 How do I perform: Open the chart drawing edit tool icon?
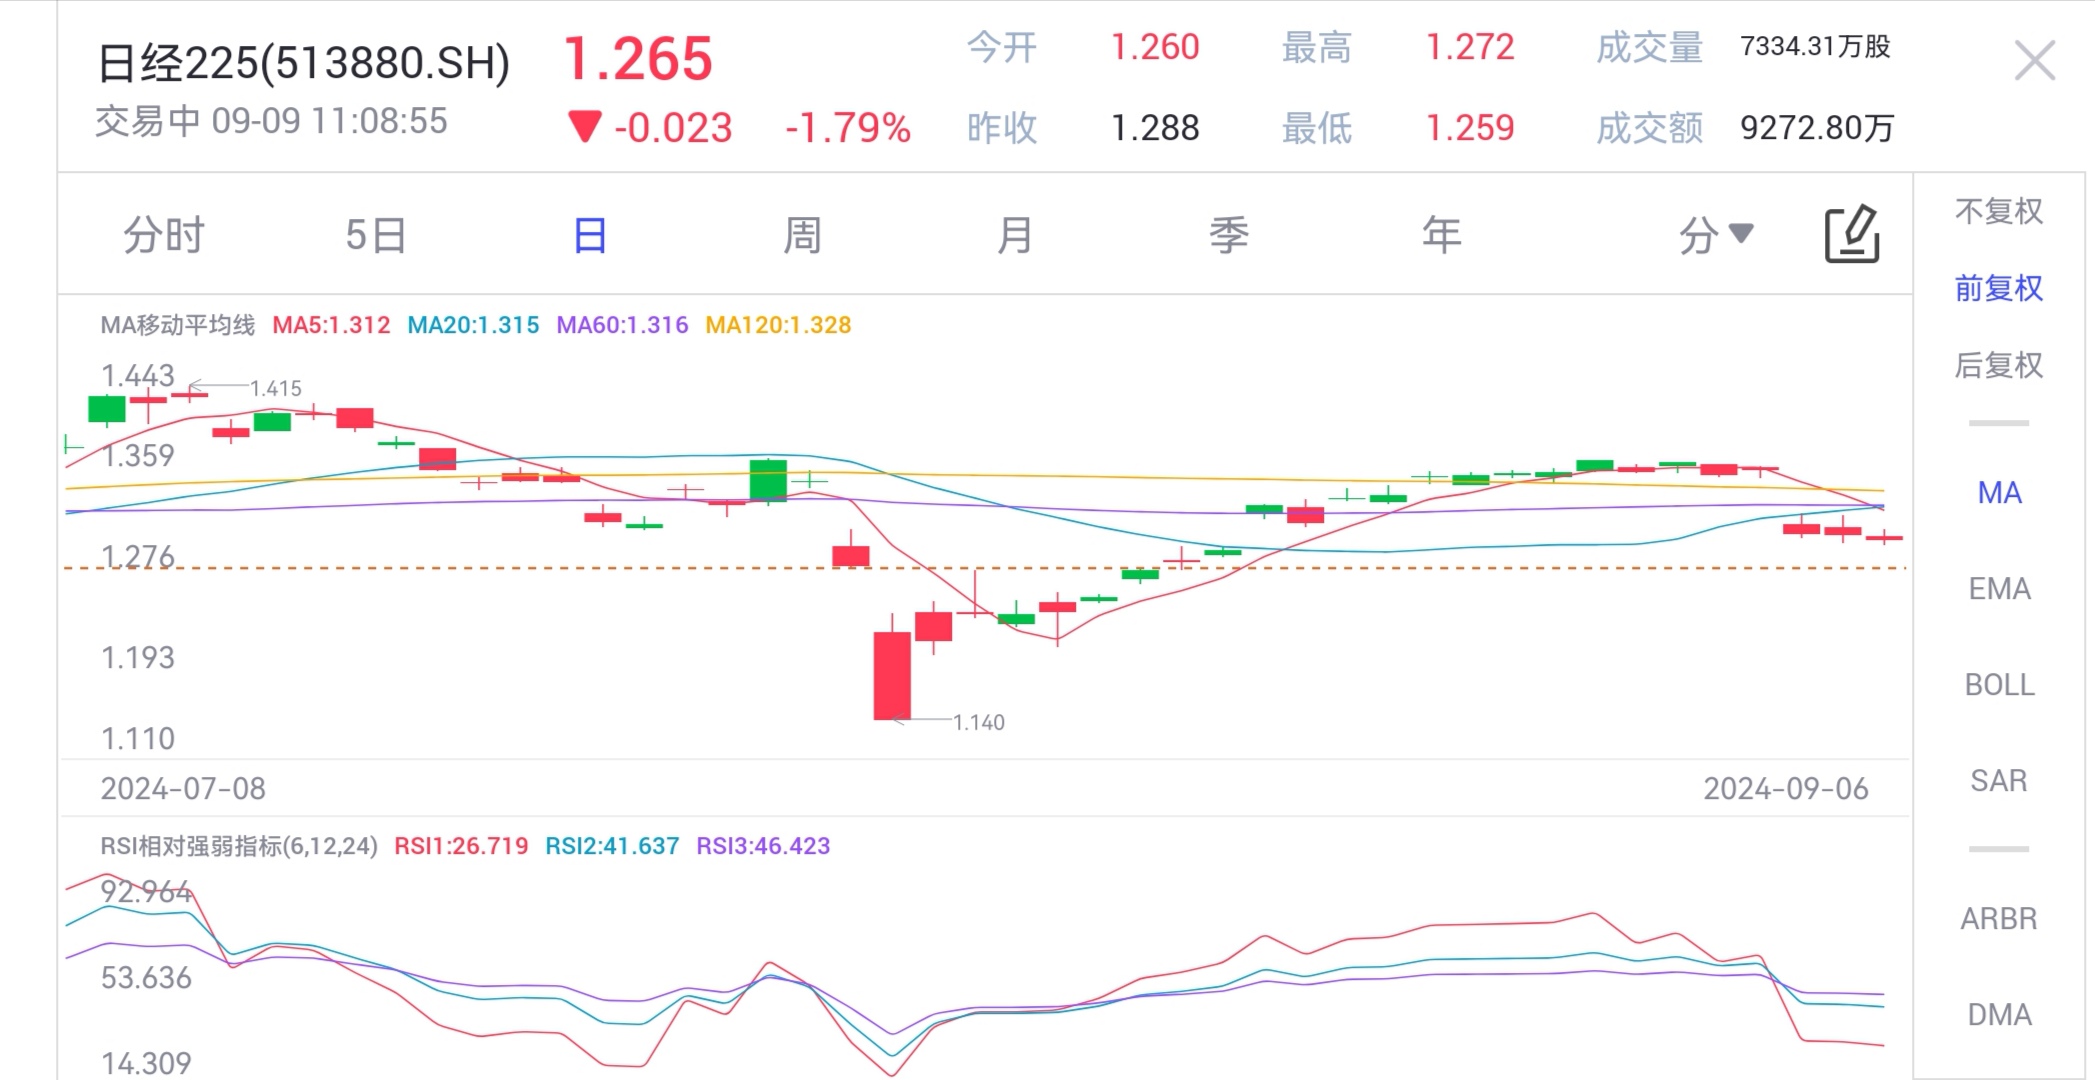tap(1852, 236)
